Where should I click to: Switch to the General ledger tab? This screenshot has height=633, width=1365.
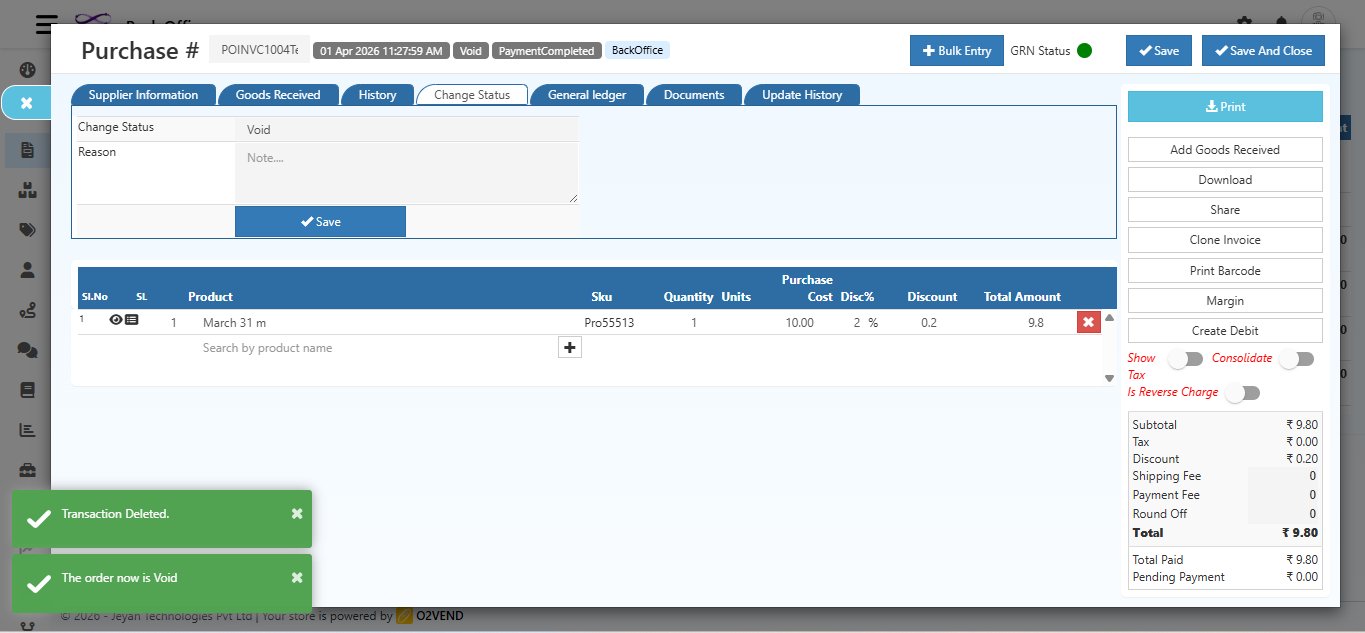click(587, 95)
